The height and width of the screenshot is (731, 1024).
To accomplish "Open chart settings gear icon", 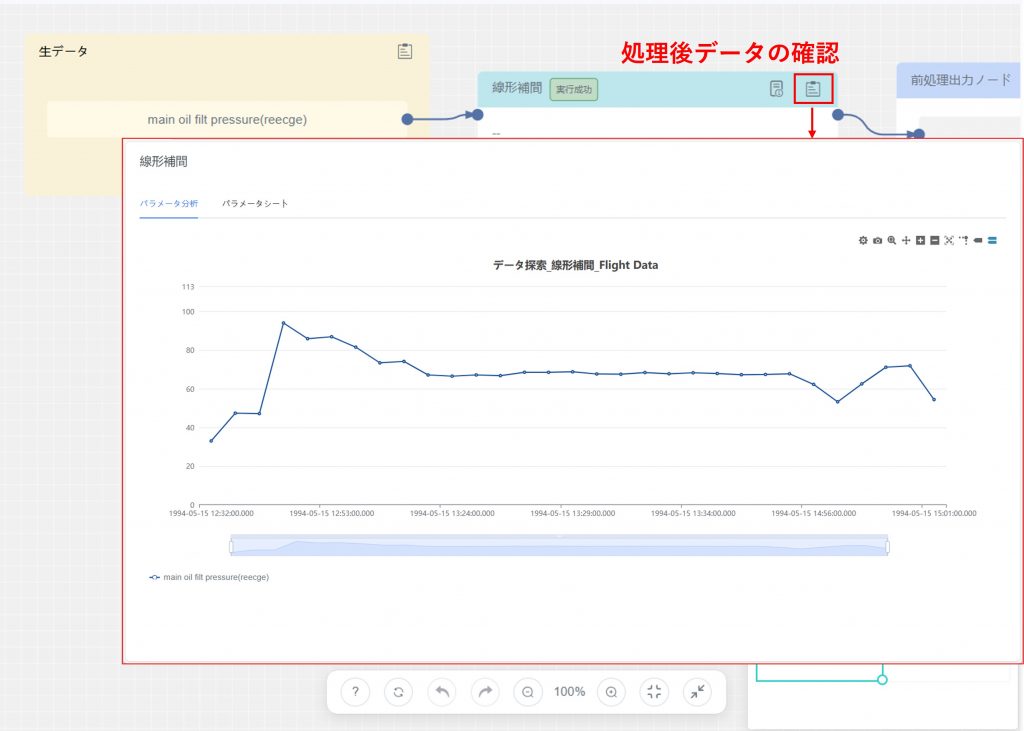I will [863, 240].
